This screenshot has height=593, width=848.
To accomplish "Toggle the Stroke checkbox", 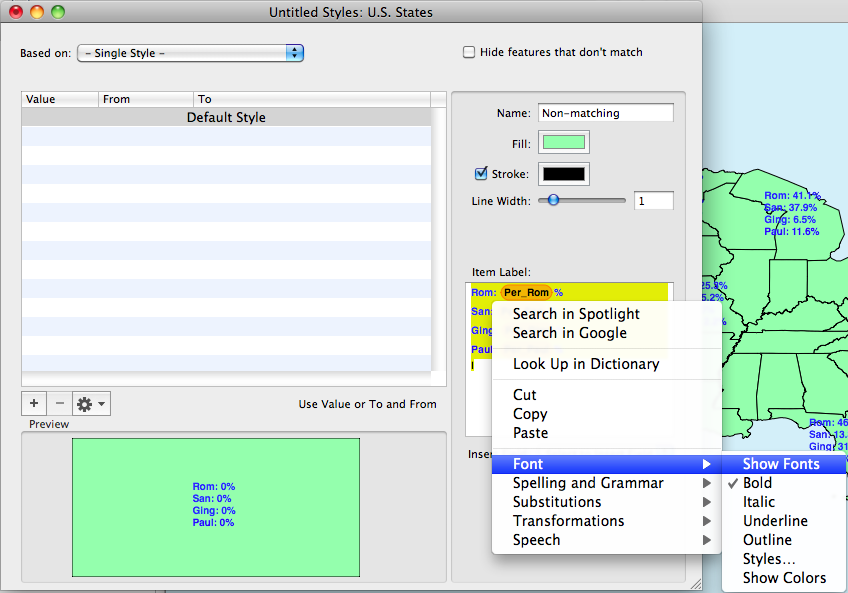I will point(481,173).
